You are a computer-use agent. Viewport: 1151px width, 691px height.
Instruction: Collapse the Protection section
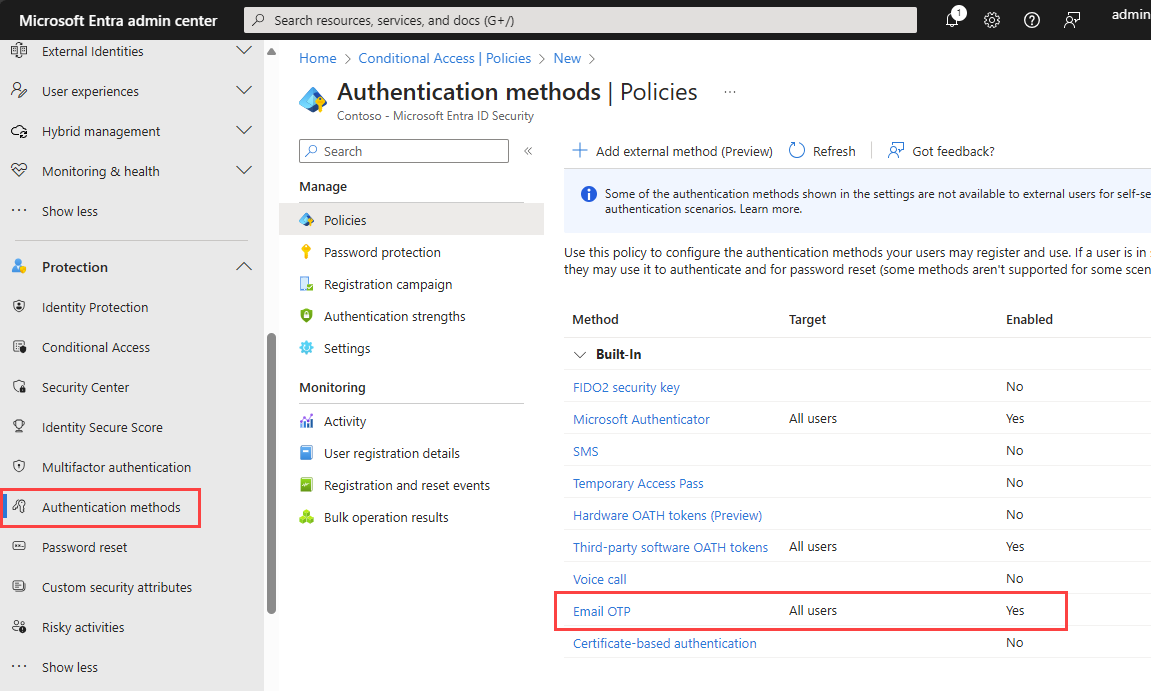(x=243, y=267)
